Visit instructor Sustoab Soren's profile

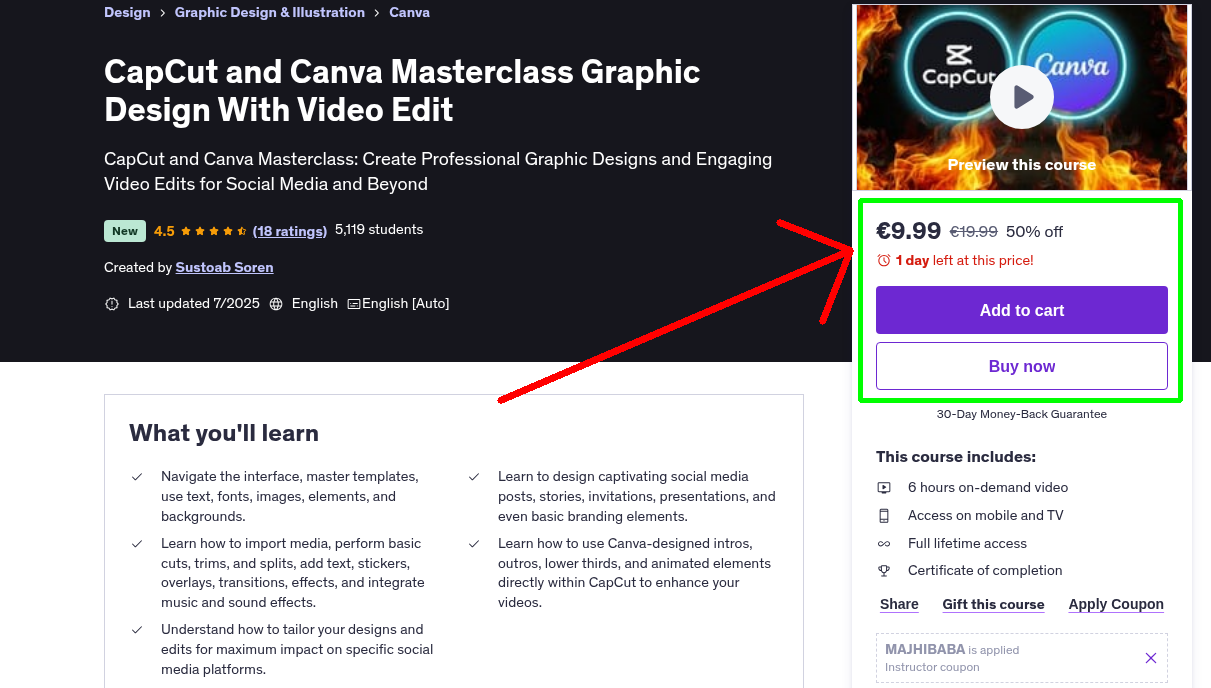[224, 267]
